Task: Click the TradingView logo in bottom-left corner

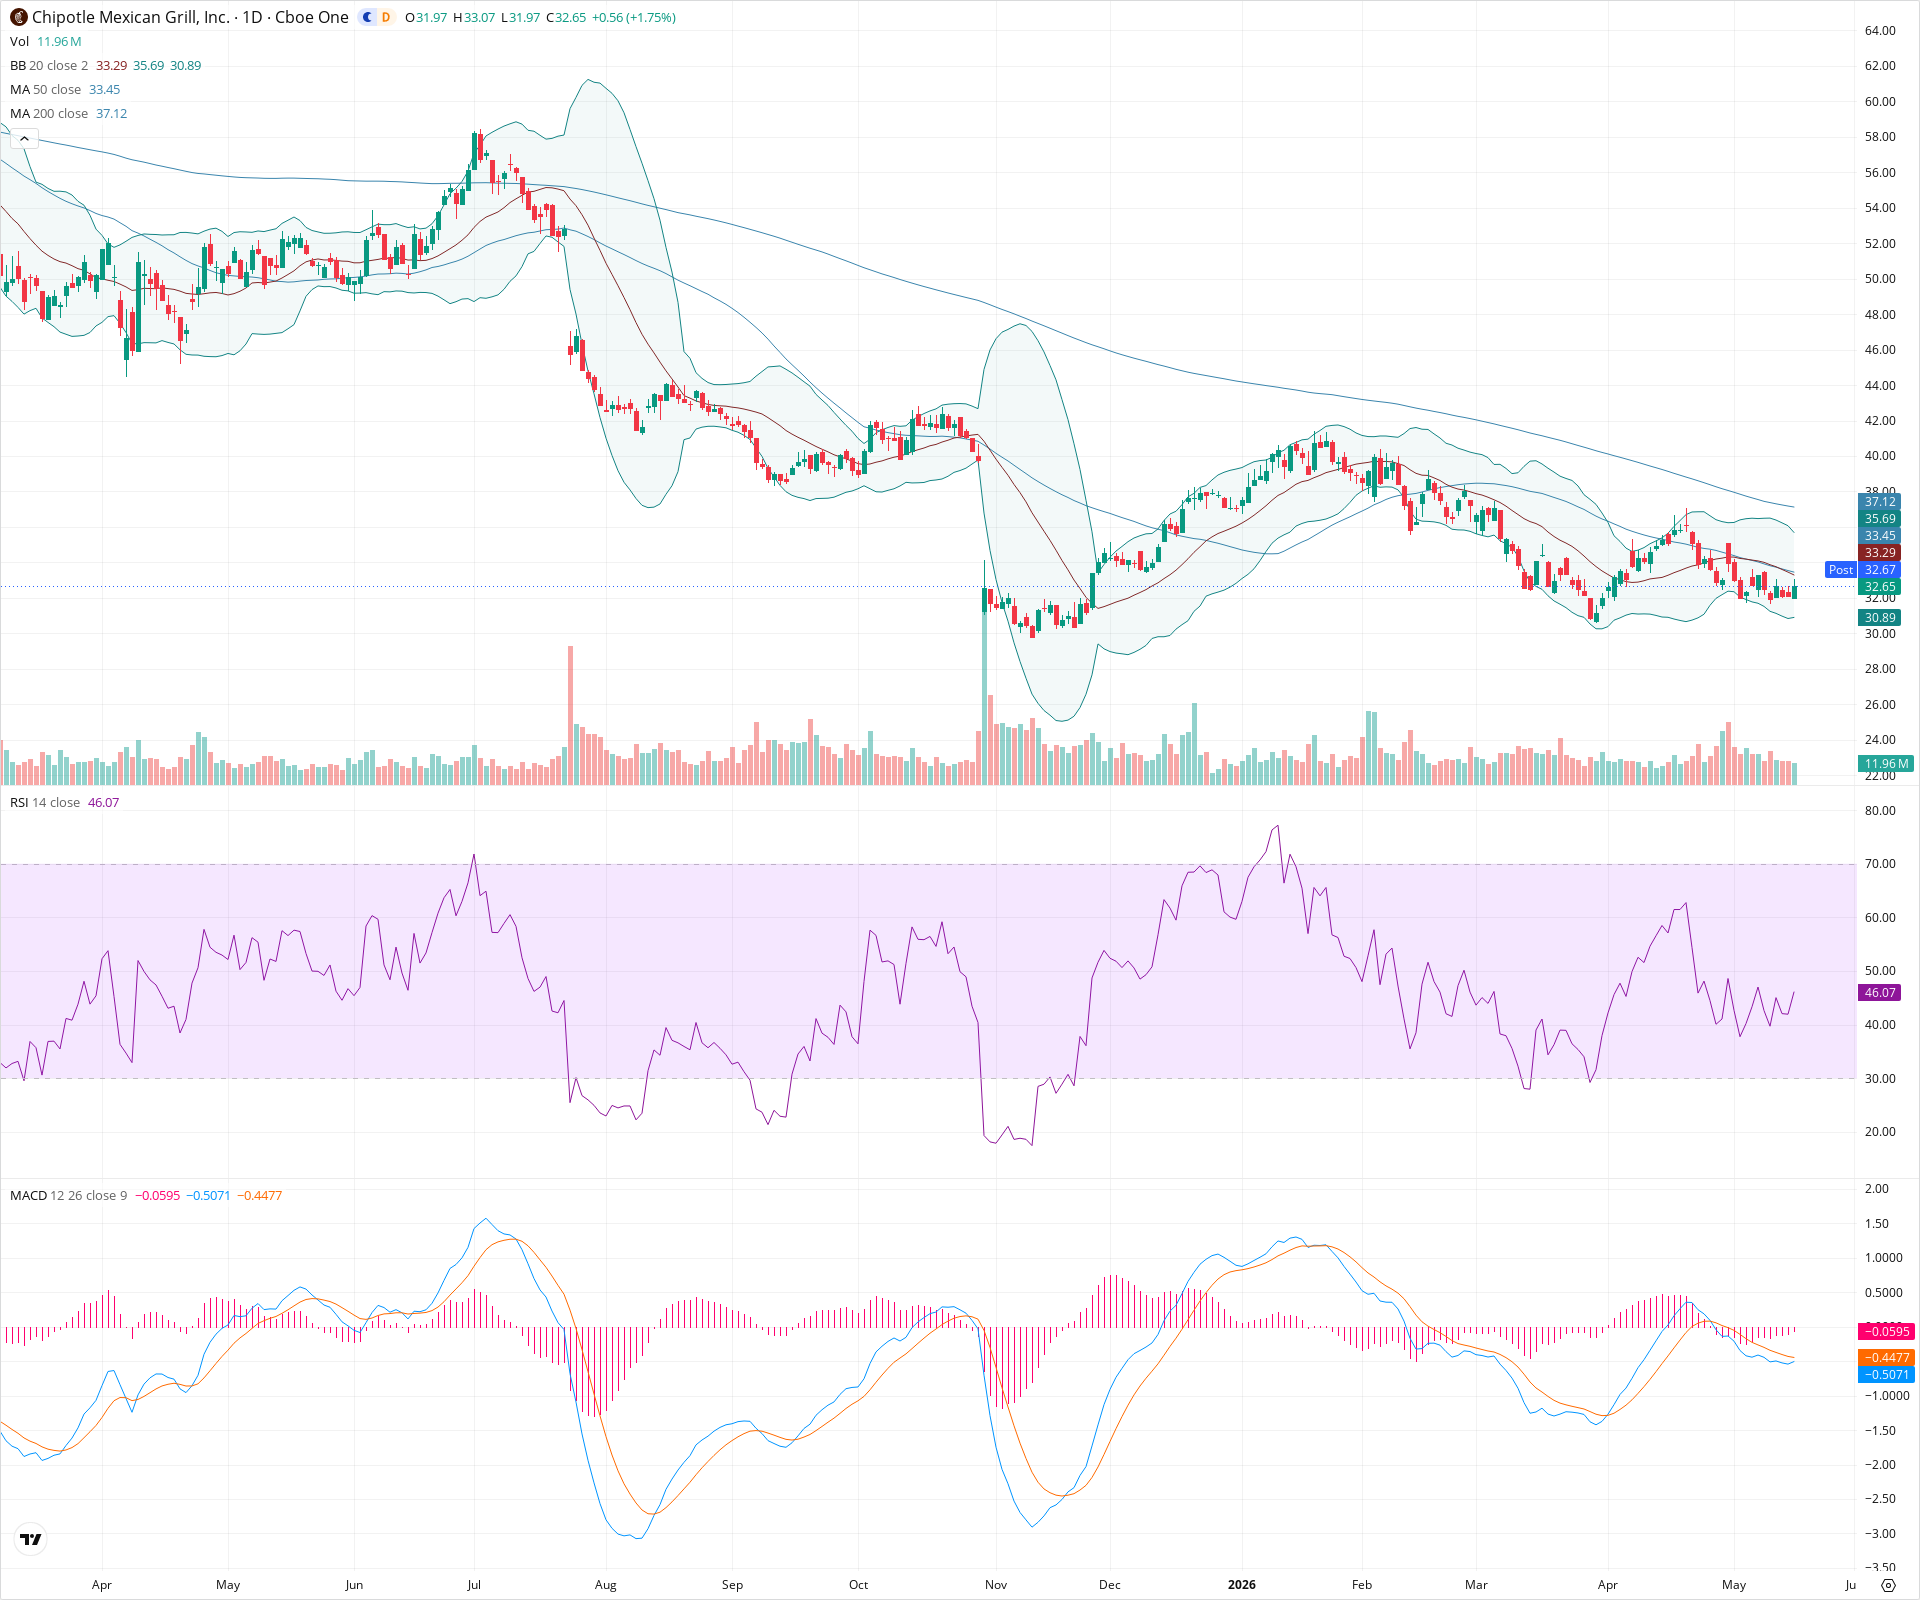Action: pyautogui.click(x=31, y=1539)
